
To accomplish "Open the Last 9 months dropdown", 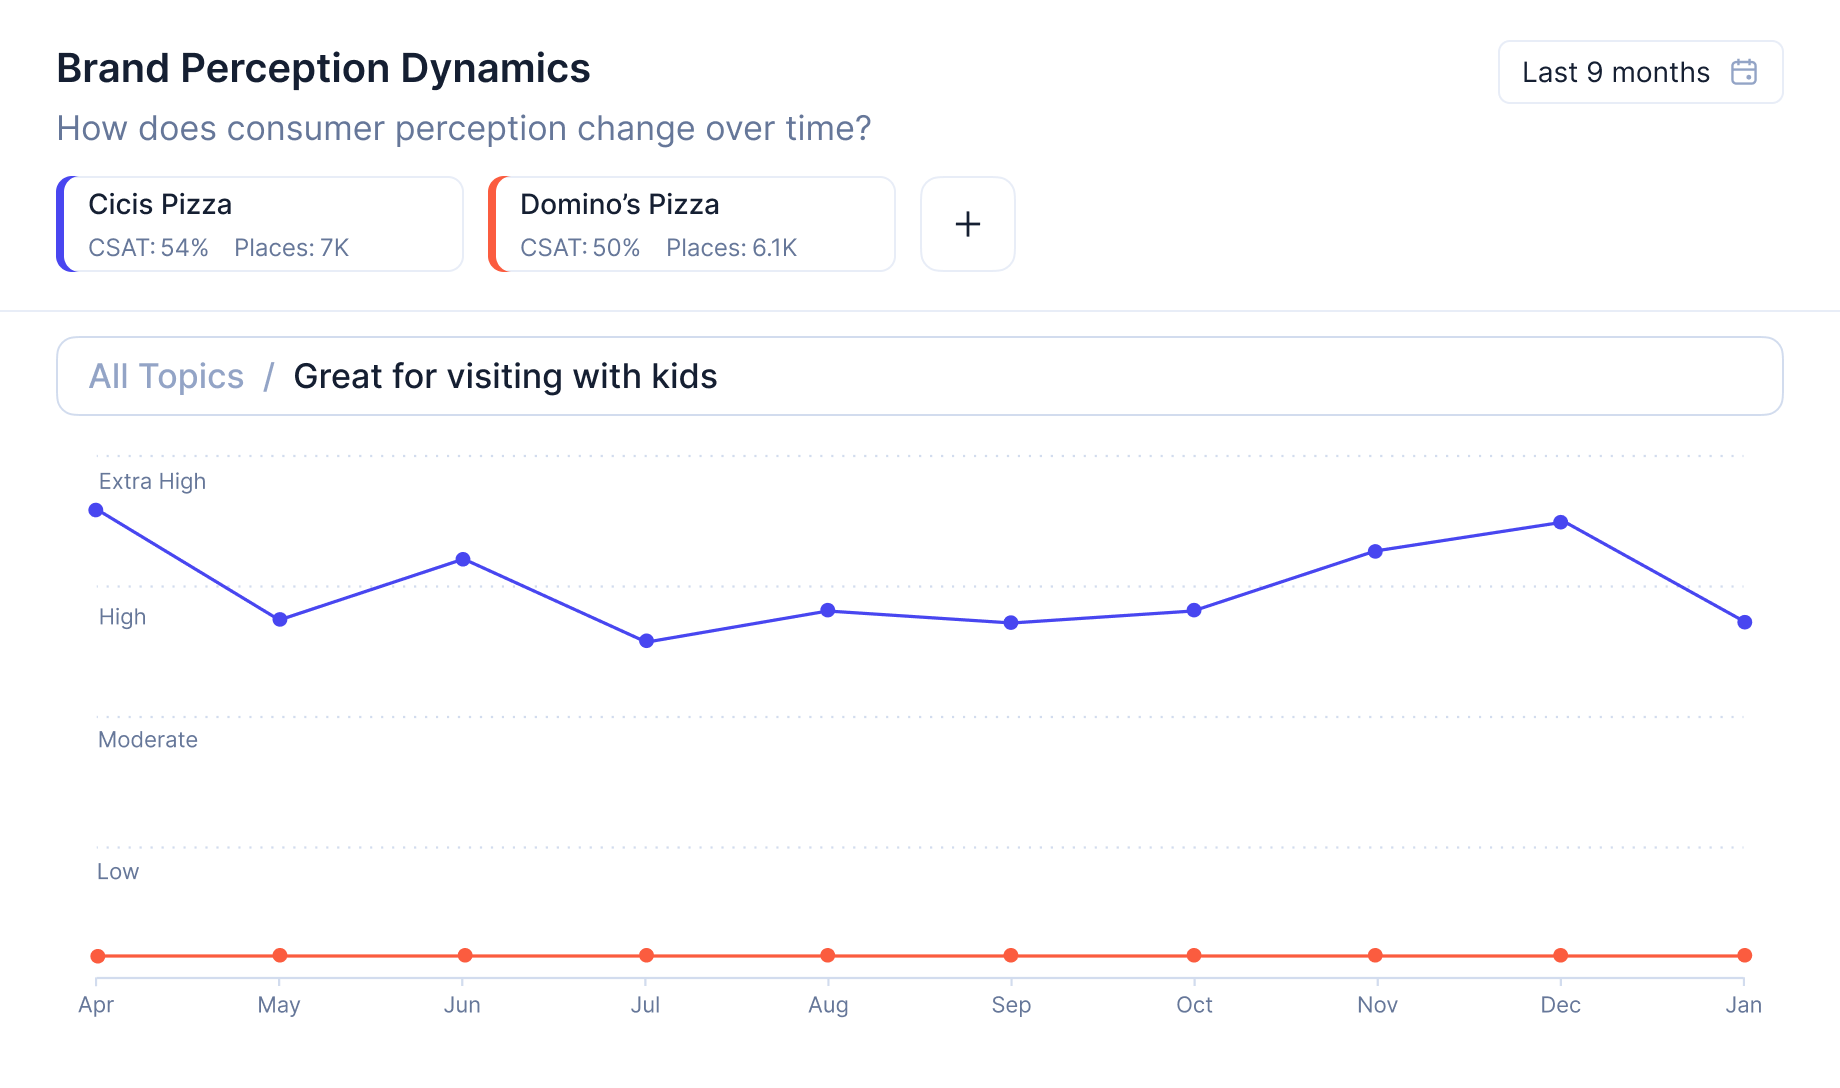I will [x=1640, y=72].
